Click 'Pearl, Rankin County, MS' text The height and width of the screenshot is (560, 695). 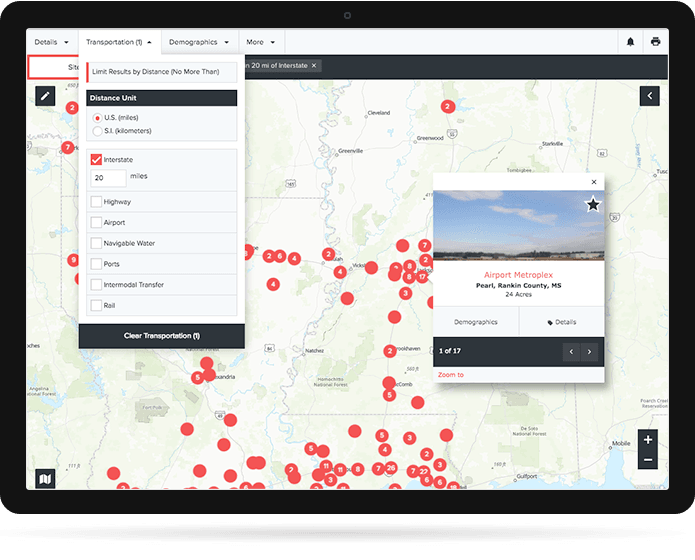[519, 286]
